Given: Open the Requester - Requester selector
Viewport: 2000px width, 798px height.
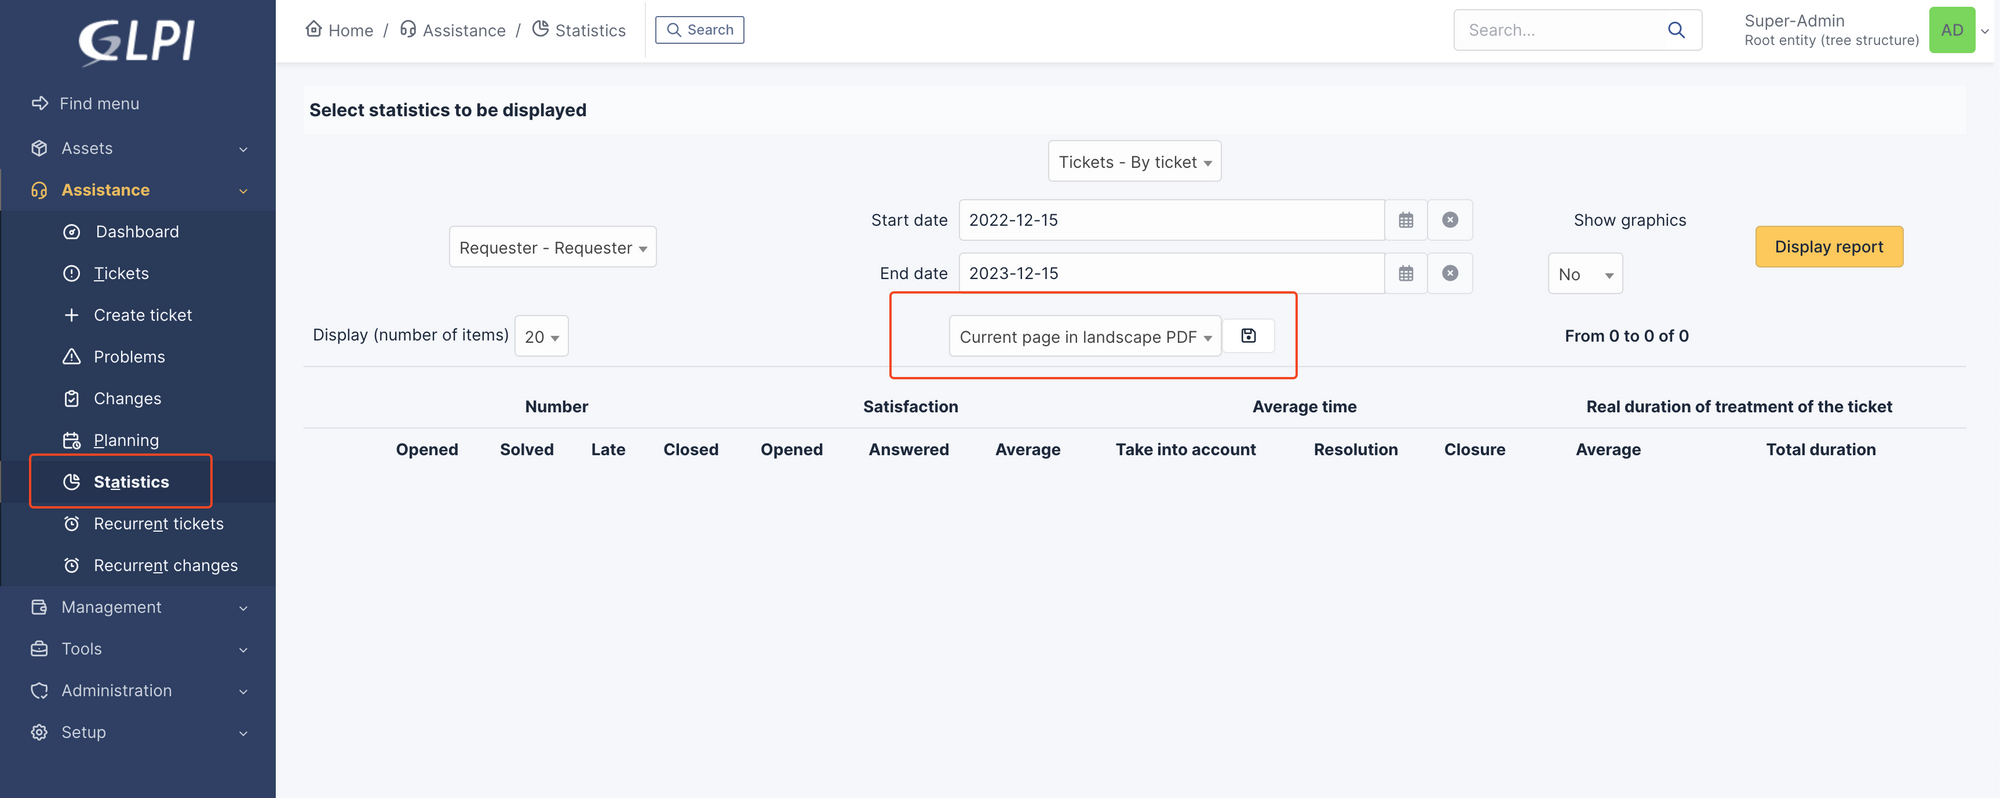Looking at the screenshot, I should pos(553,247).
